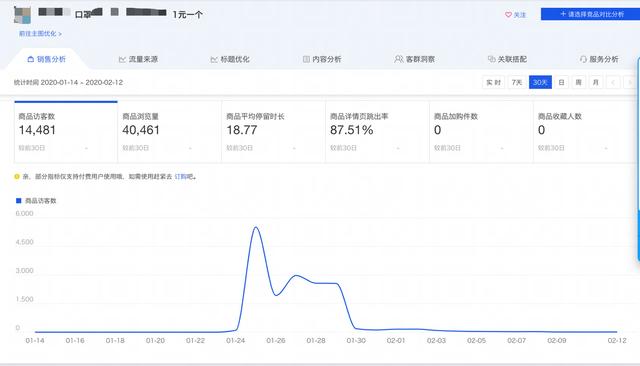Go to previous period with left arrow
The width and height of the screenshot is (640, 366).
click(x=613, y=82)
